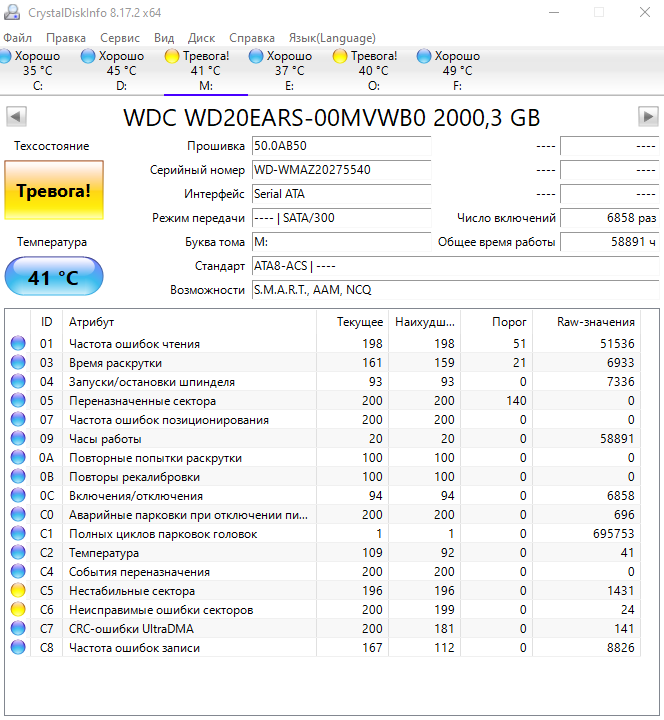This screenshot has width=664, height=720.
Task: Click the status icon for attribute C0
Action: pos(18,514)
